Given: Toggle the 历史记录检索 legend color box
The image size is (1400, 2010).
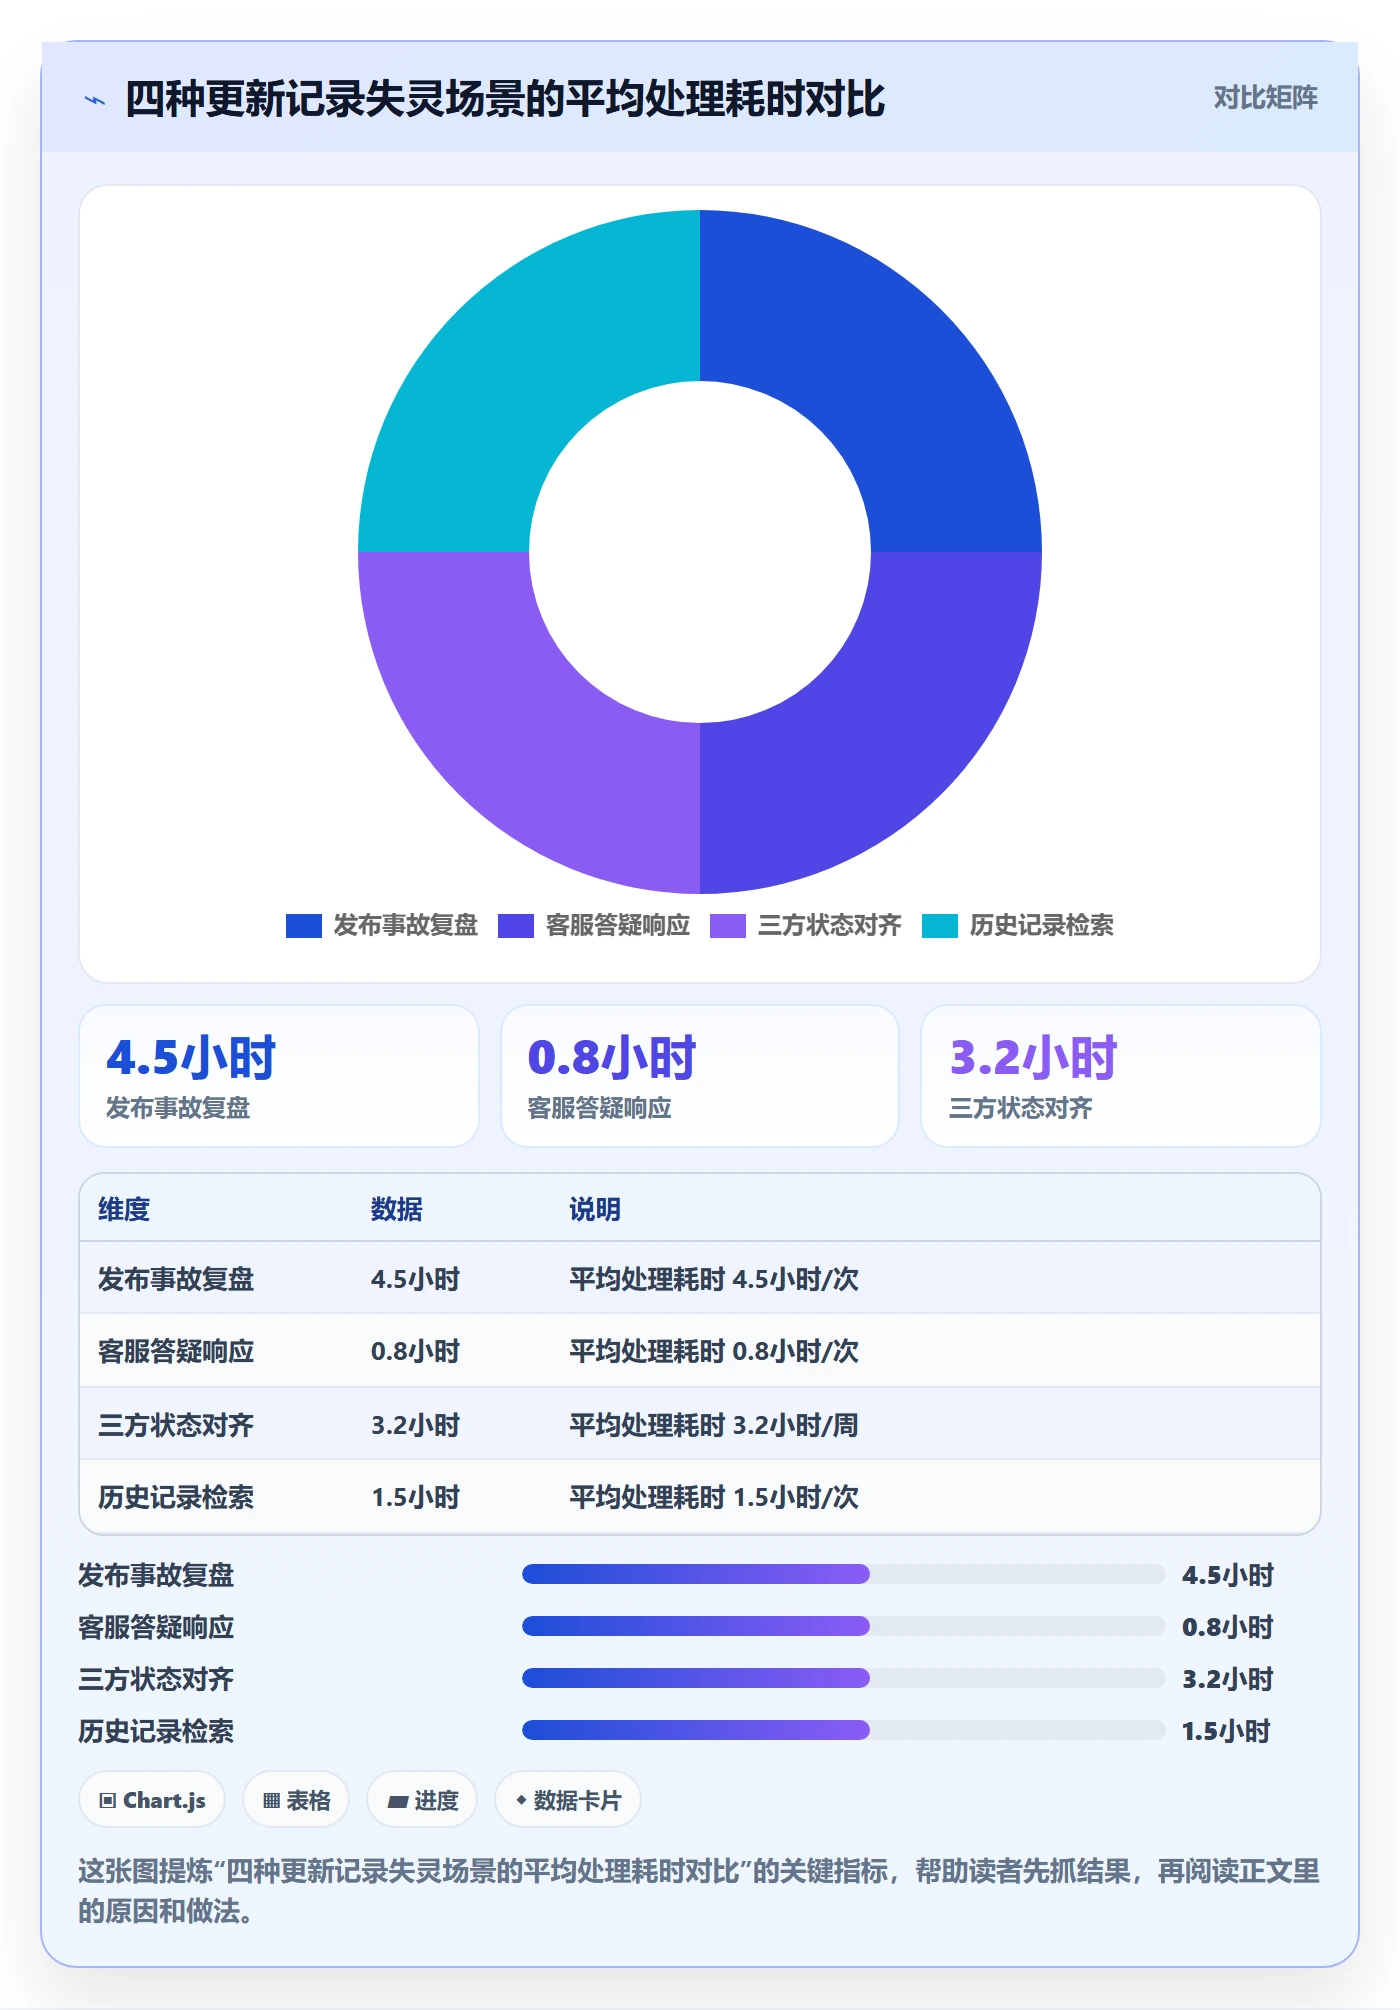Looking at the screenshot, I should (940, 926).
